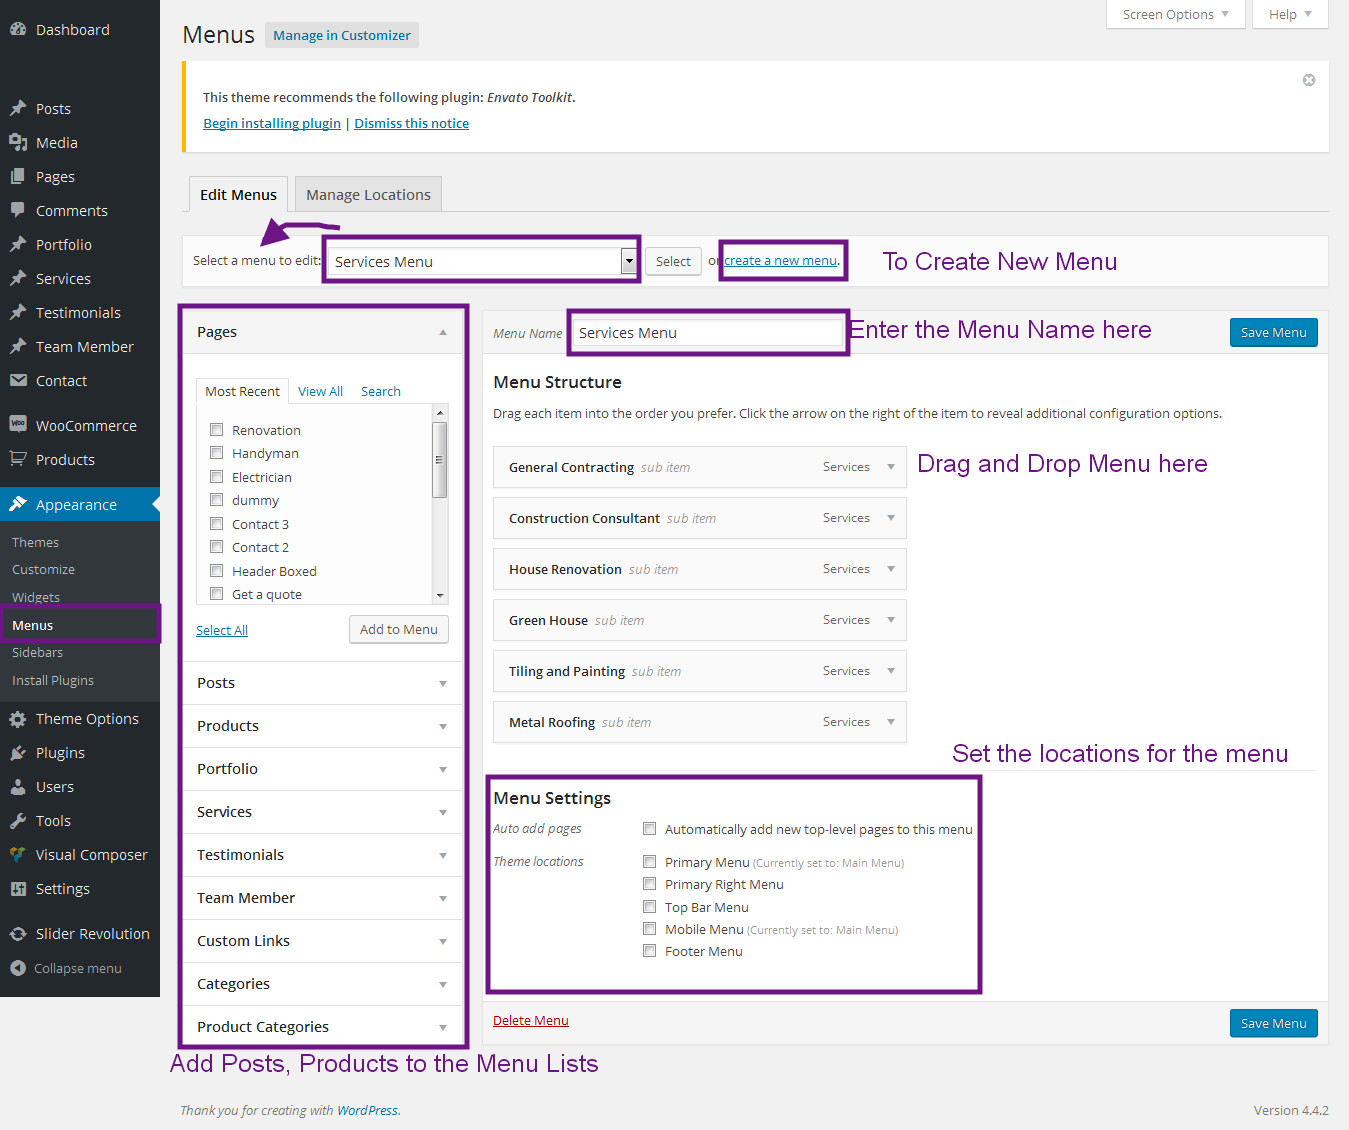This screenshot has width=1349, height=1130.
Task: Check the Renovation page checkbox
Action: [216, 430]
